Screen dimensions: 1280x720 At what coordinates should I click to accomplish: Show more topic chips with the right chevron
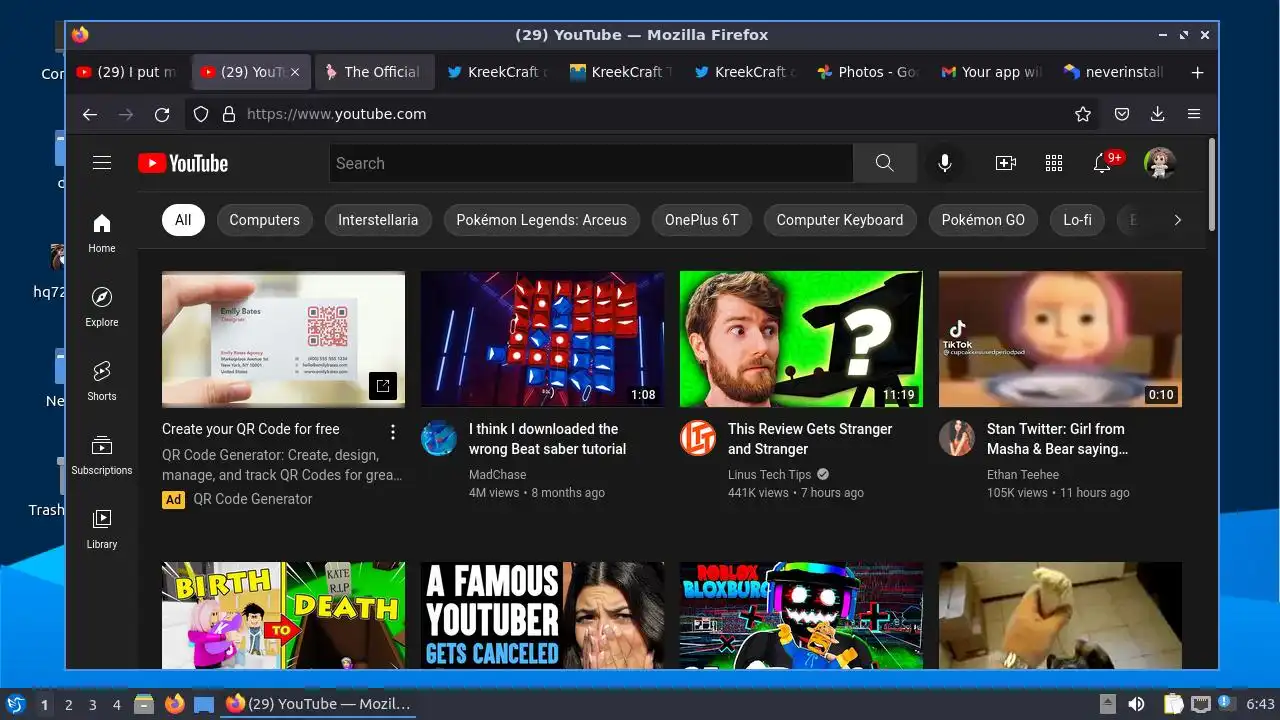pos(1177,220)
